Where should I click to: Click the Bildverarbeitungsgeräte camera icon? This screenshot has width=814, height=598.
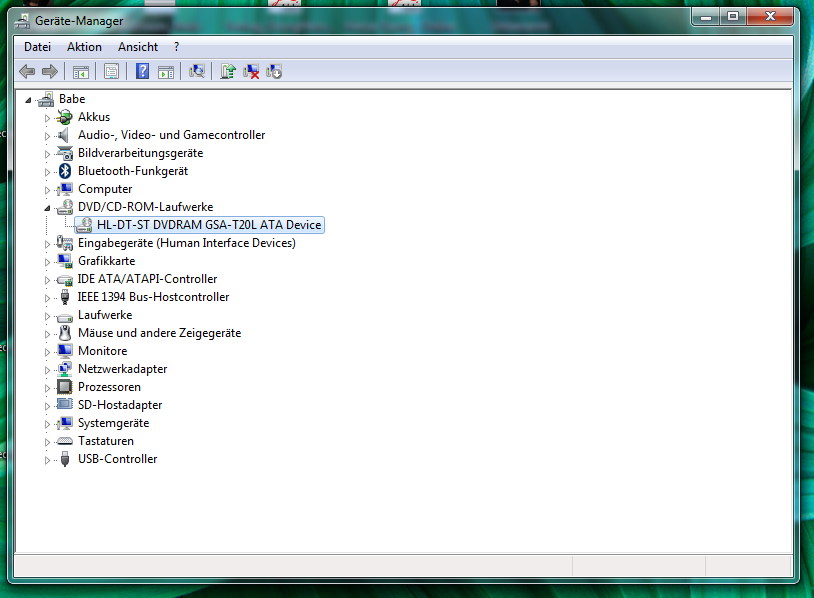65,153
